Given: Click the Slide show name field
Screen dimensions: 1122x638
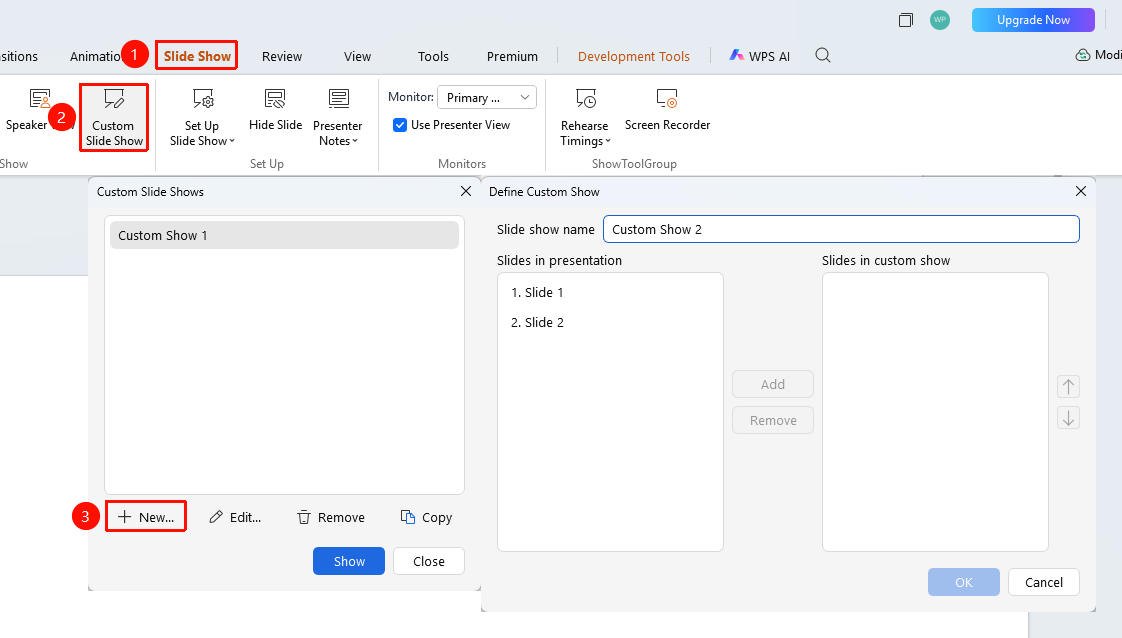Looking at the screenshot, I should (x=841, y=230).
